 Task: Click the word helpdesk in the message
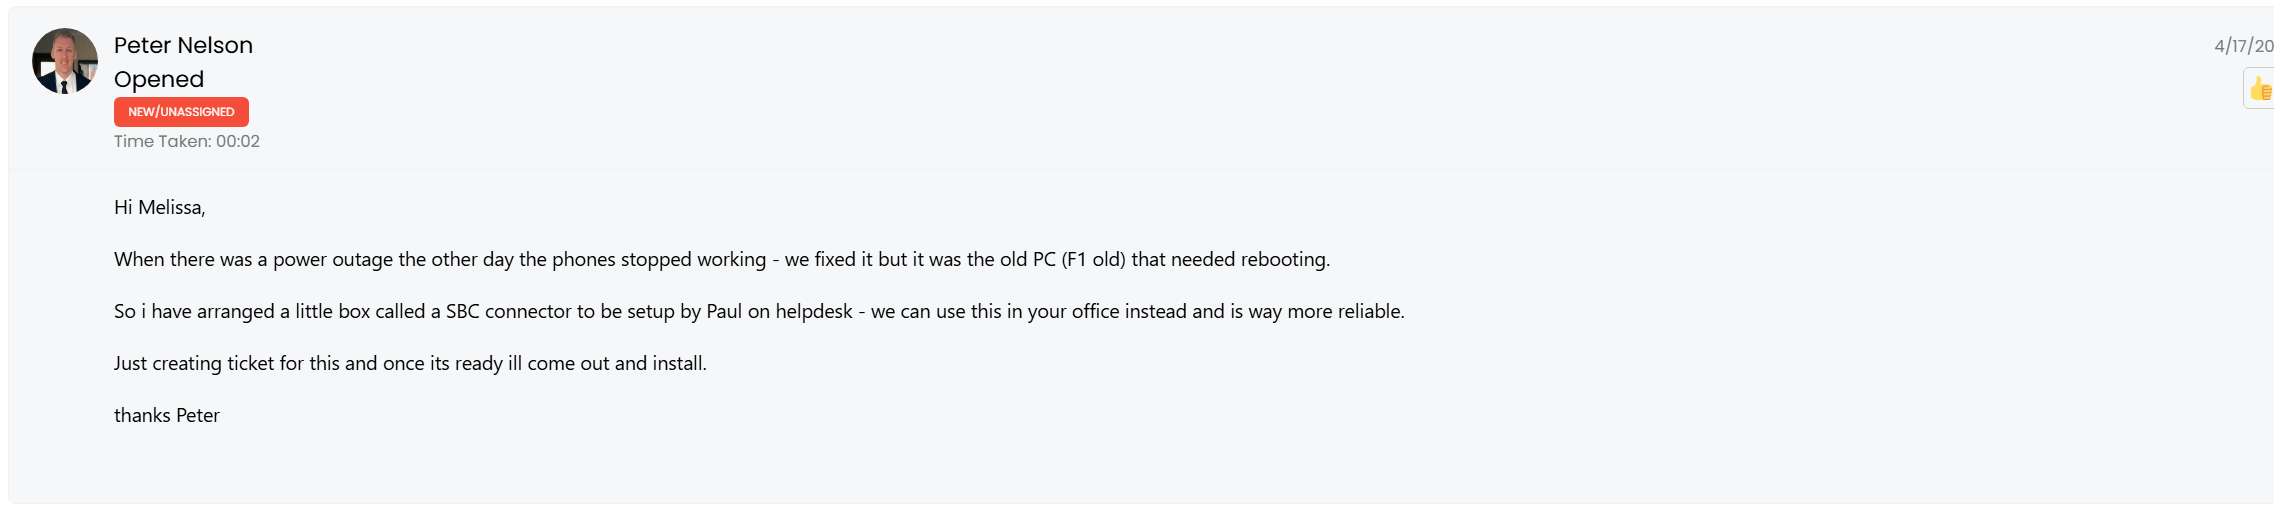(x=814, y=311)
